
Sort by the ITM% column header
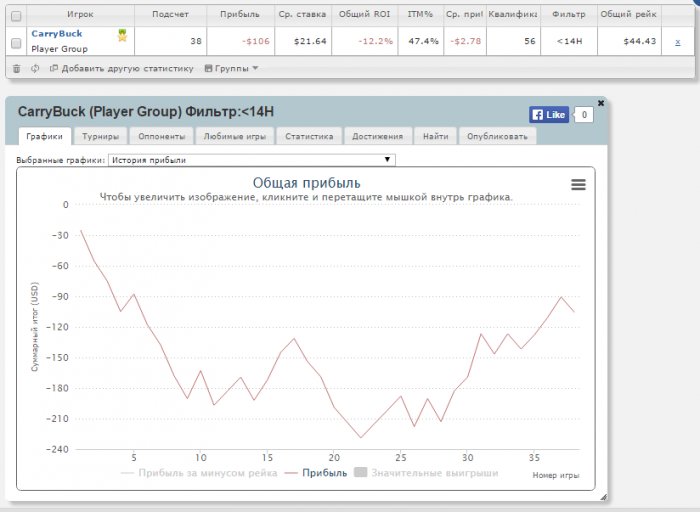421,14
